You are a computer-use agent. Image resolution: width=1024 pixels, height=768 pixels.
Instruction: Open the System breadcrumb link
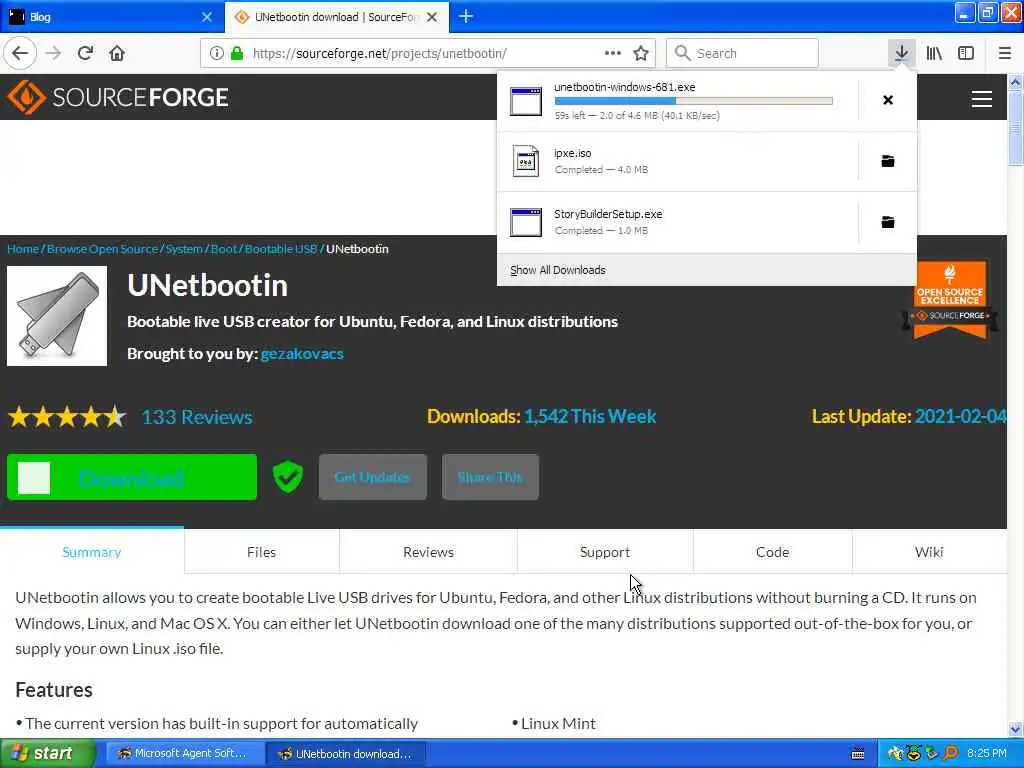184,249
